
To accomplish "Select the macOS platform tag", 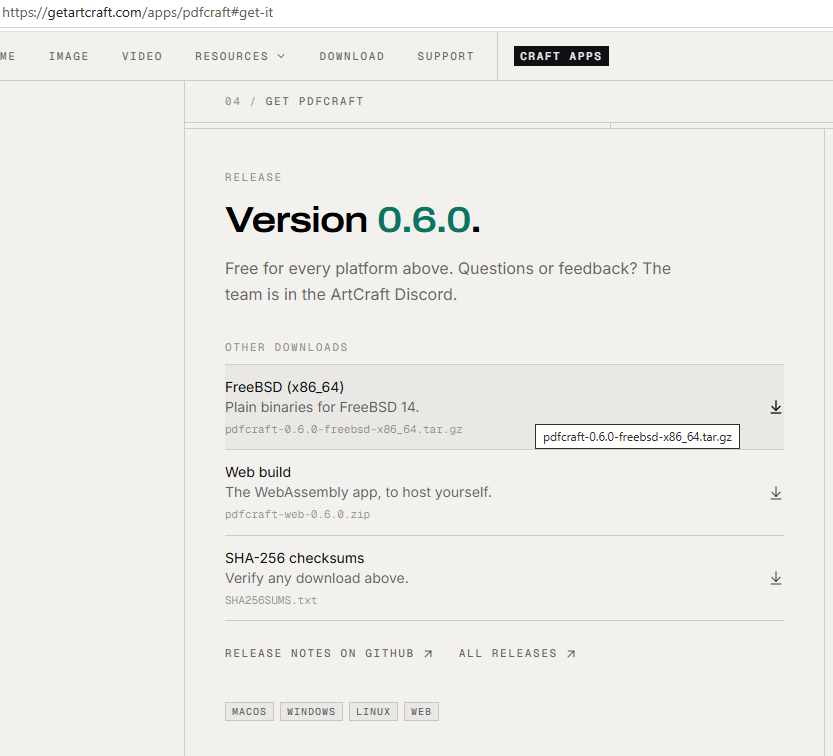I will click(249, 711).
